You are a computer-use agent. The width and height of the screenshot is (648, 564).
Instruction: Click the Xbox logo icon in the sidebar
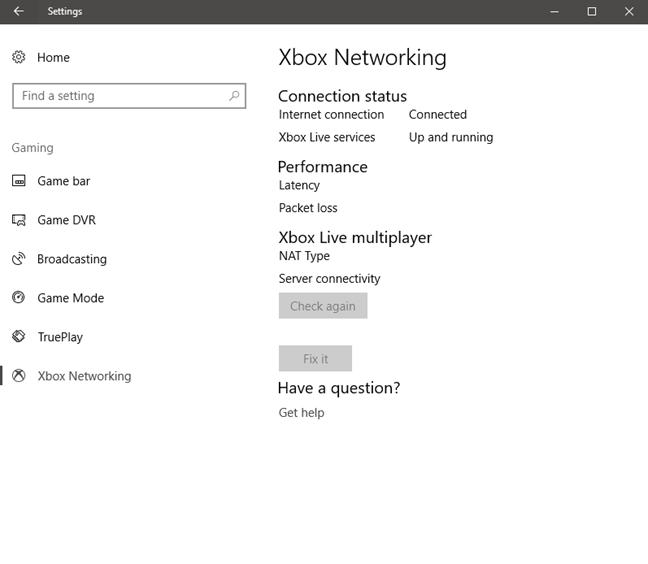tap(19, 376)
